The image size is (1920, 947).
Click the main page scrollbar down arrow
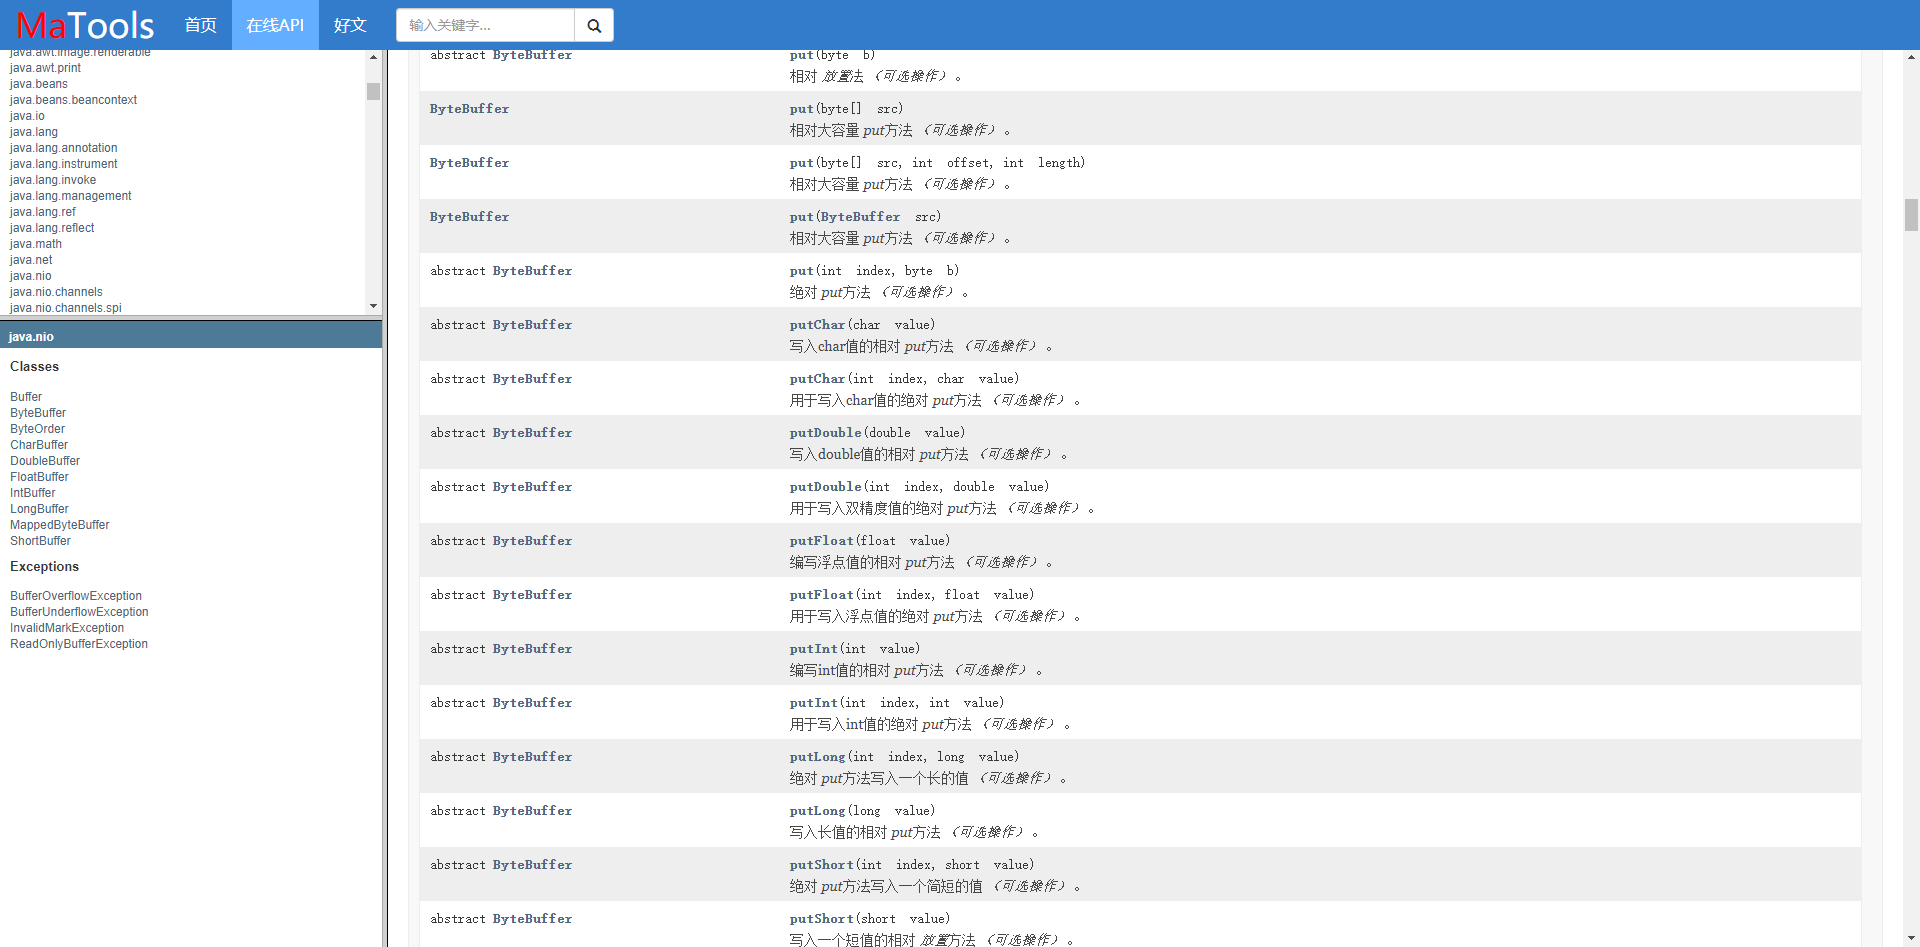(1910, 938)
